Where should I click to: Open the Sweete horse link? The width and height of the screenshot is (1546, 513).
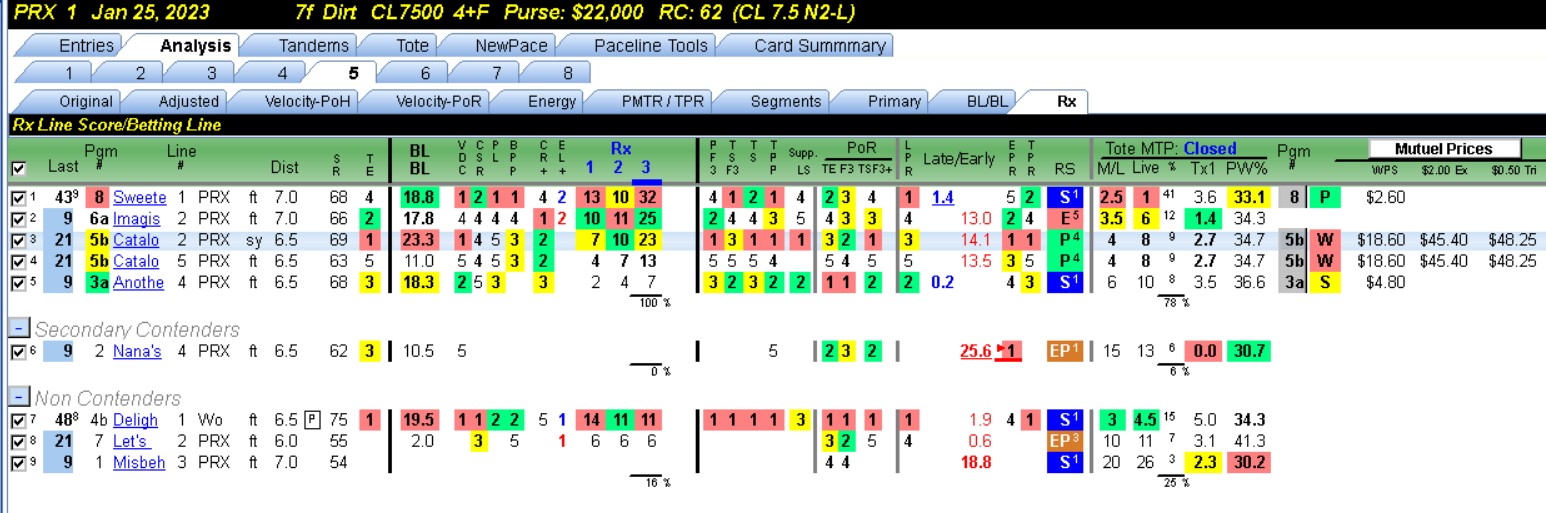pyautogui.click(x=139, y=198)
